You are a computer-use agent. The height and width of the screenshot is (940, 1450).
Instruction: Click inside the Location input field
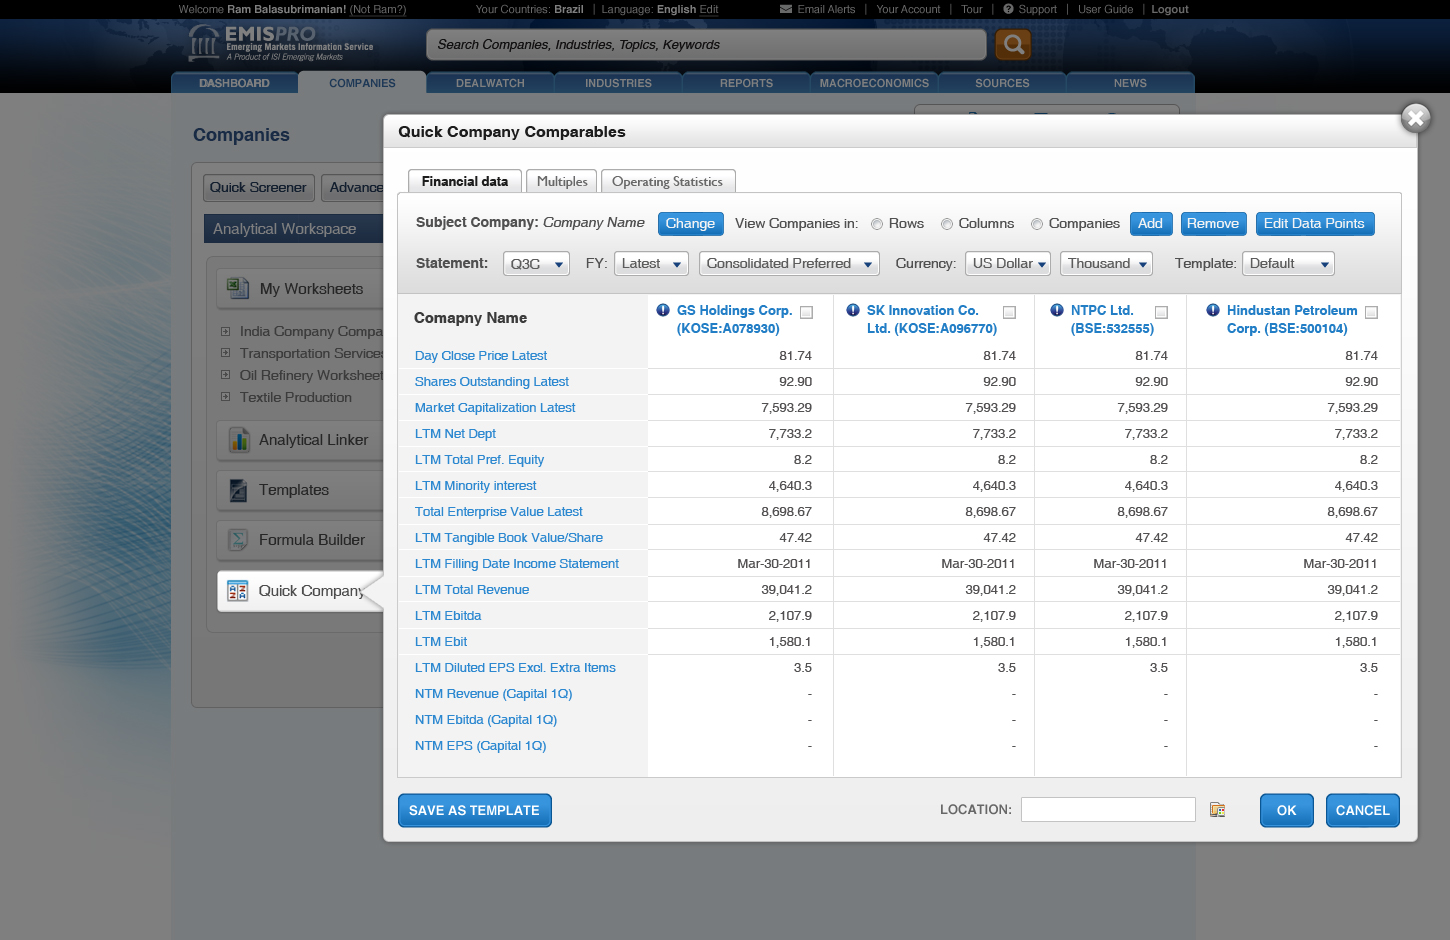[1108, 810]
